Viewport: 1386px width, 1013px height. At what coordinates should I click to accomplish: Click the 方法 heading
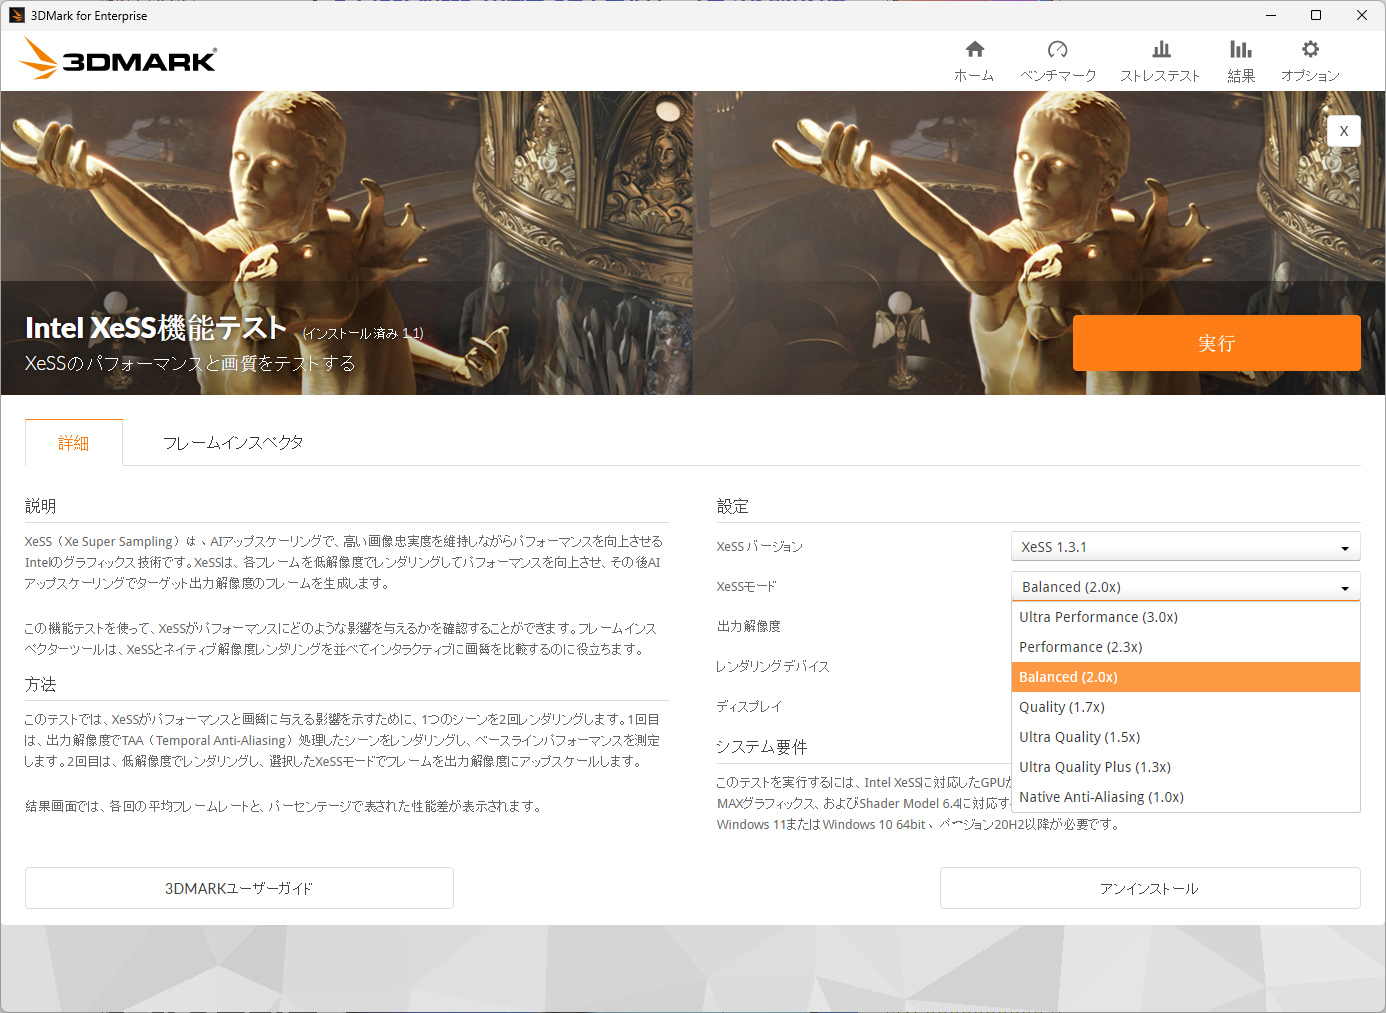(41, 684)
